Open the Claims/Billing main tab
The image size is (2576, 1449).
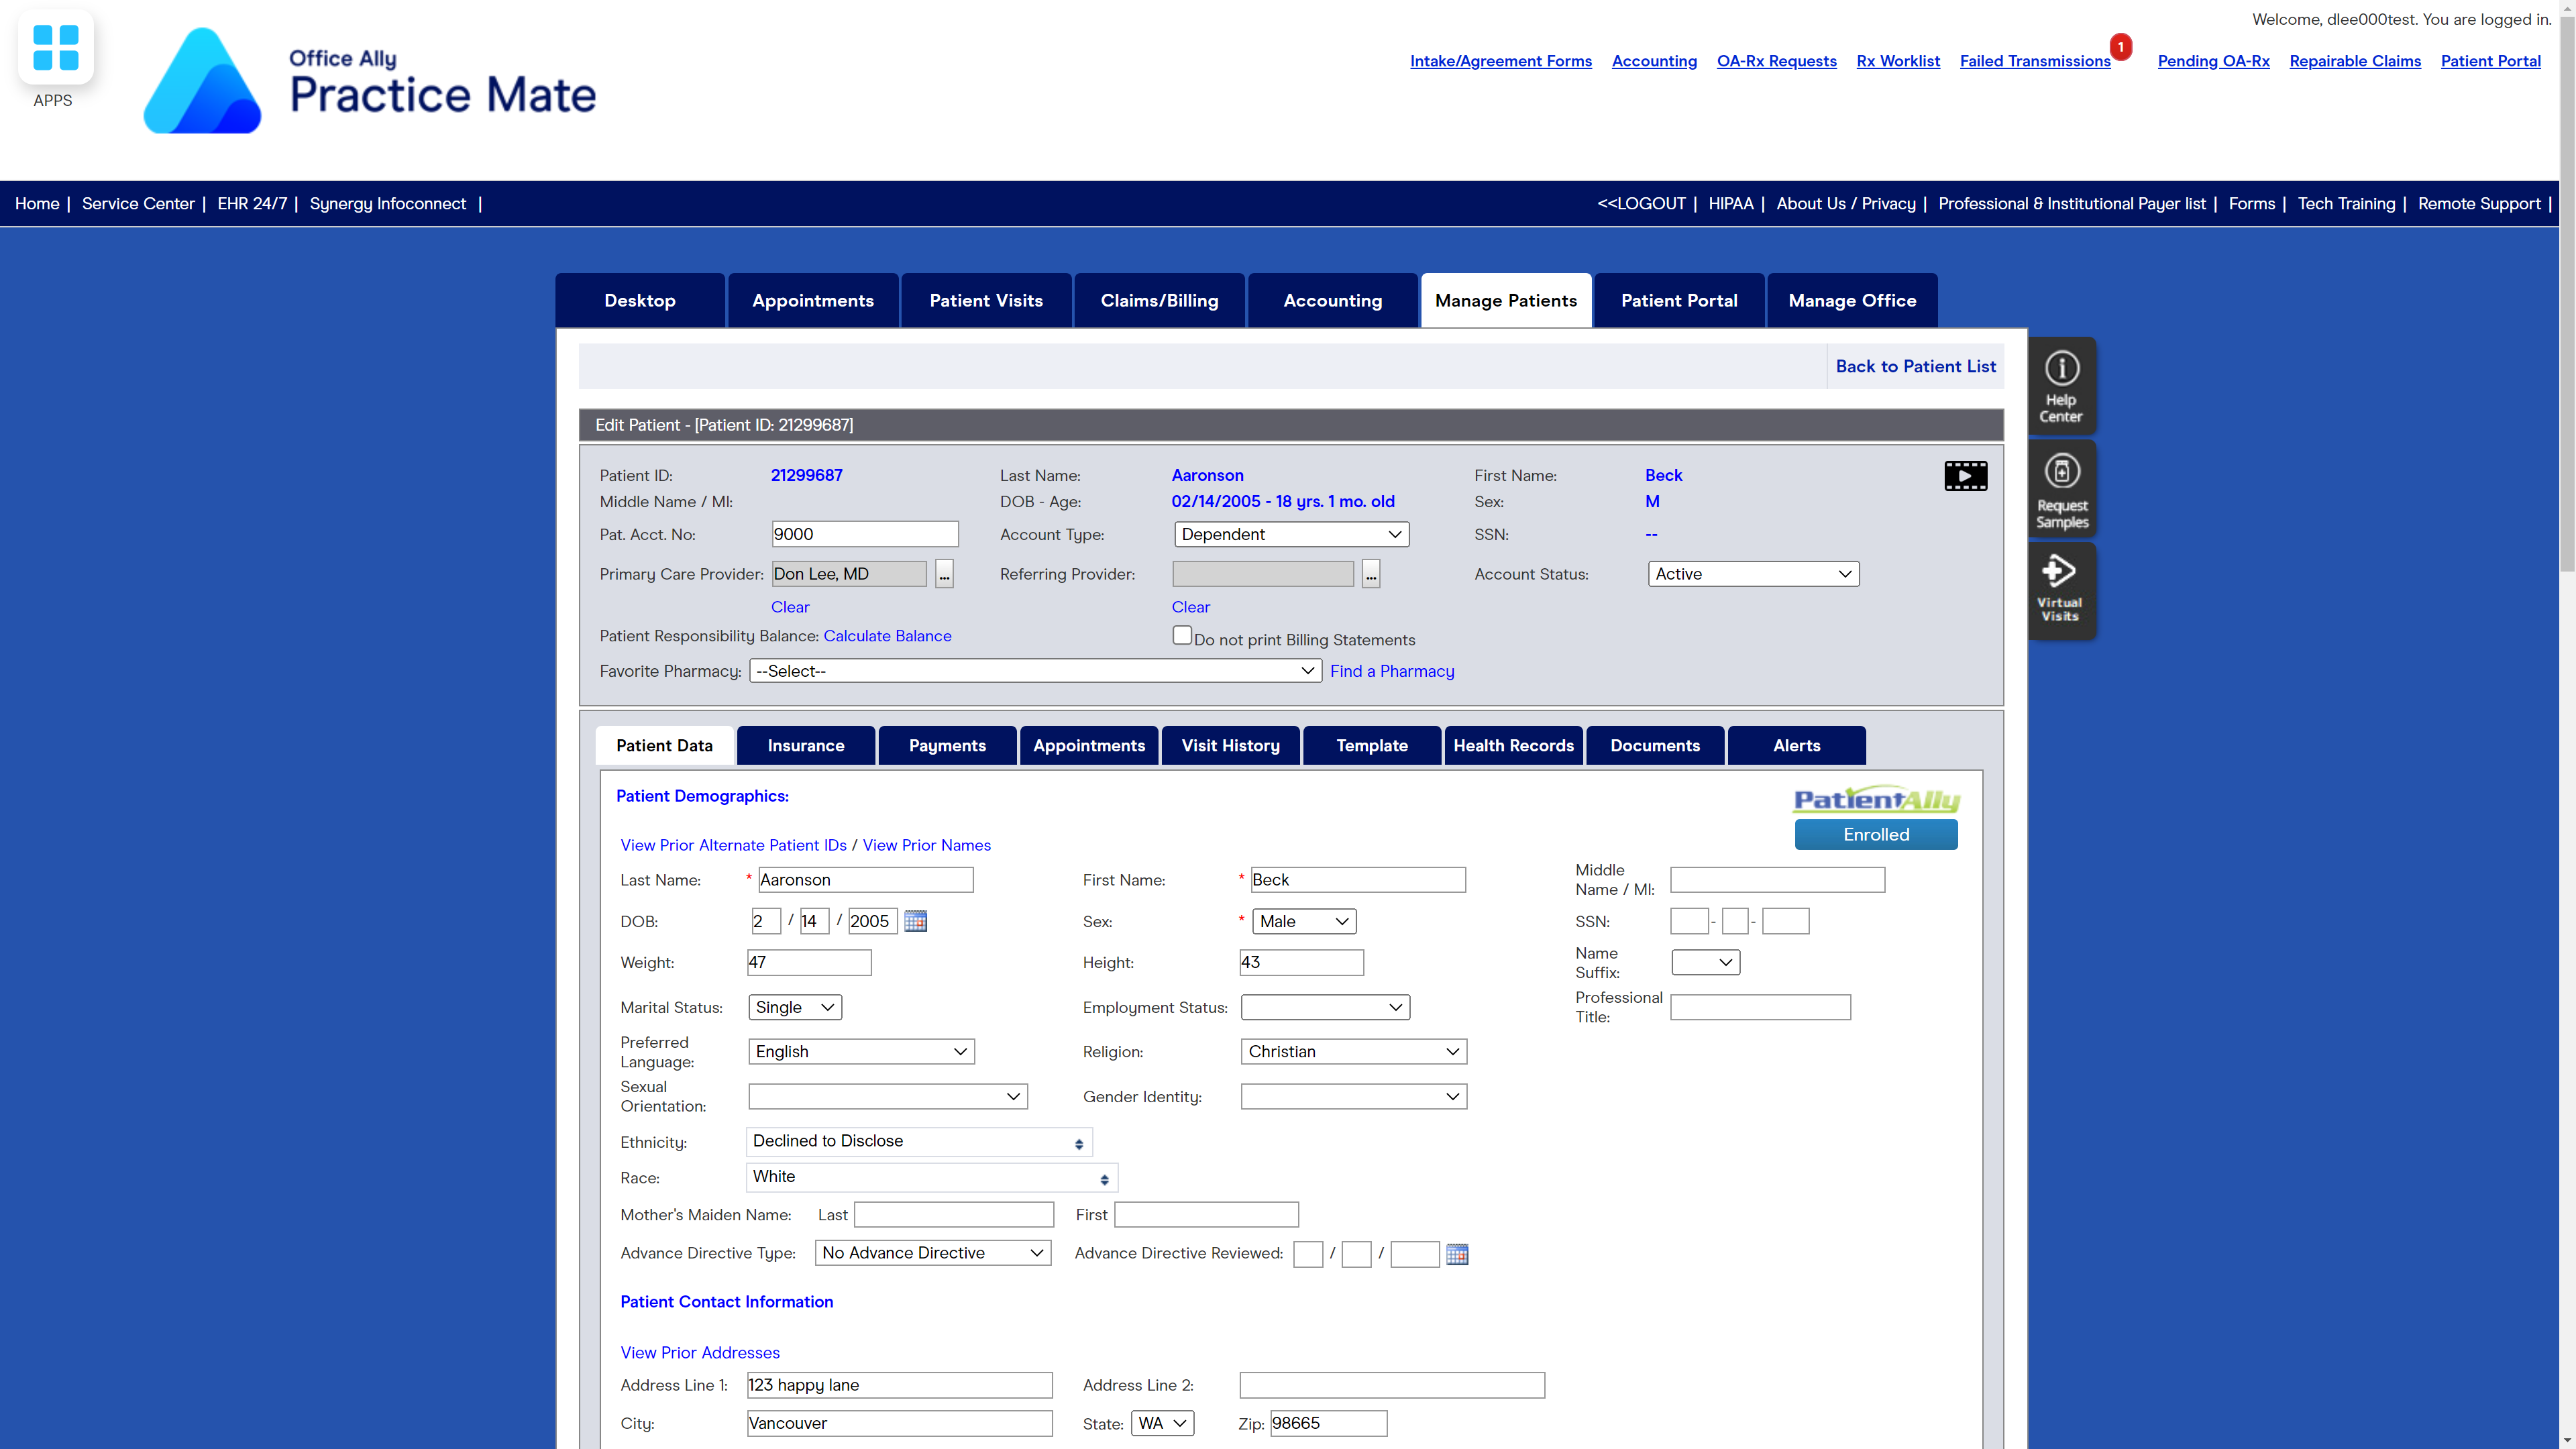pos(1159,301)
